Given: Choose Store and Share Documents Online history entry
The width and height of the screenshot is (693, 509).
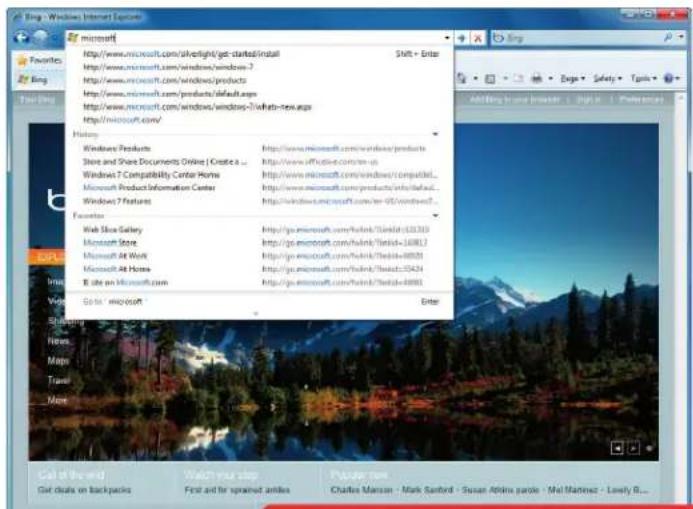Looking at the screenshot, I should click(261, 162).
